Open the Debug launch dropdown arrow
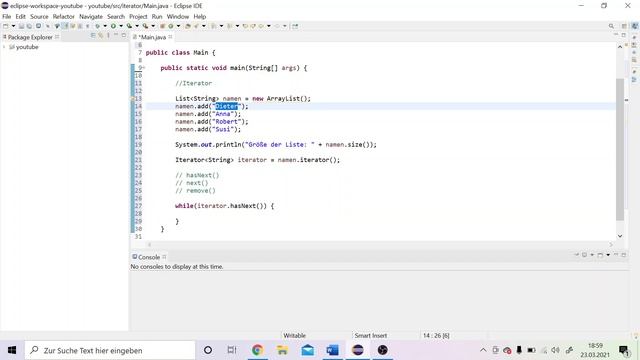The width and height of the screenshot is (640, 360). click(x=105, y=26)
